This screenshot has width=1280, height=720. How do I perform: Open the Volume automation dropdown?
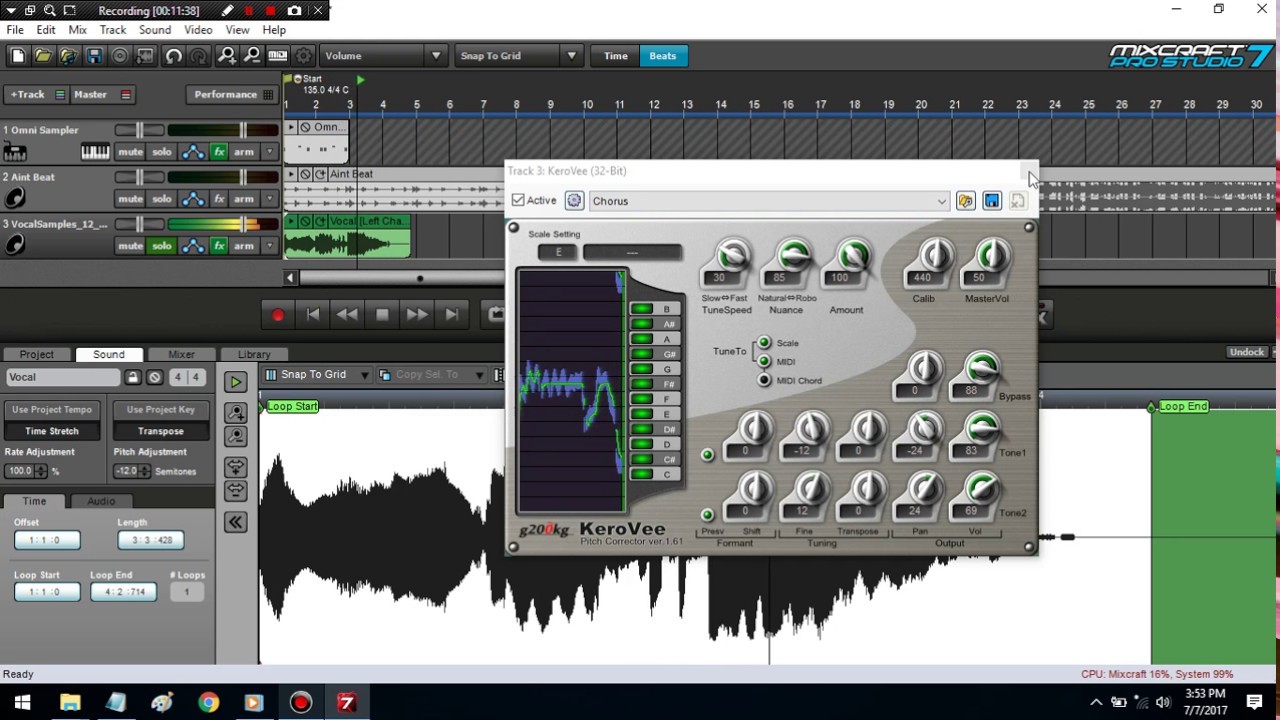pyautogui.click(x=436, y=56)
